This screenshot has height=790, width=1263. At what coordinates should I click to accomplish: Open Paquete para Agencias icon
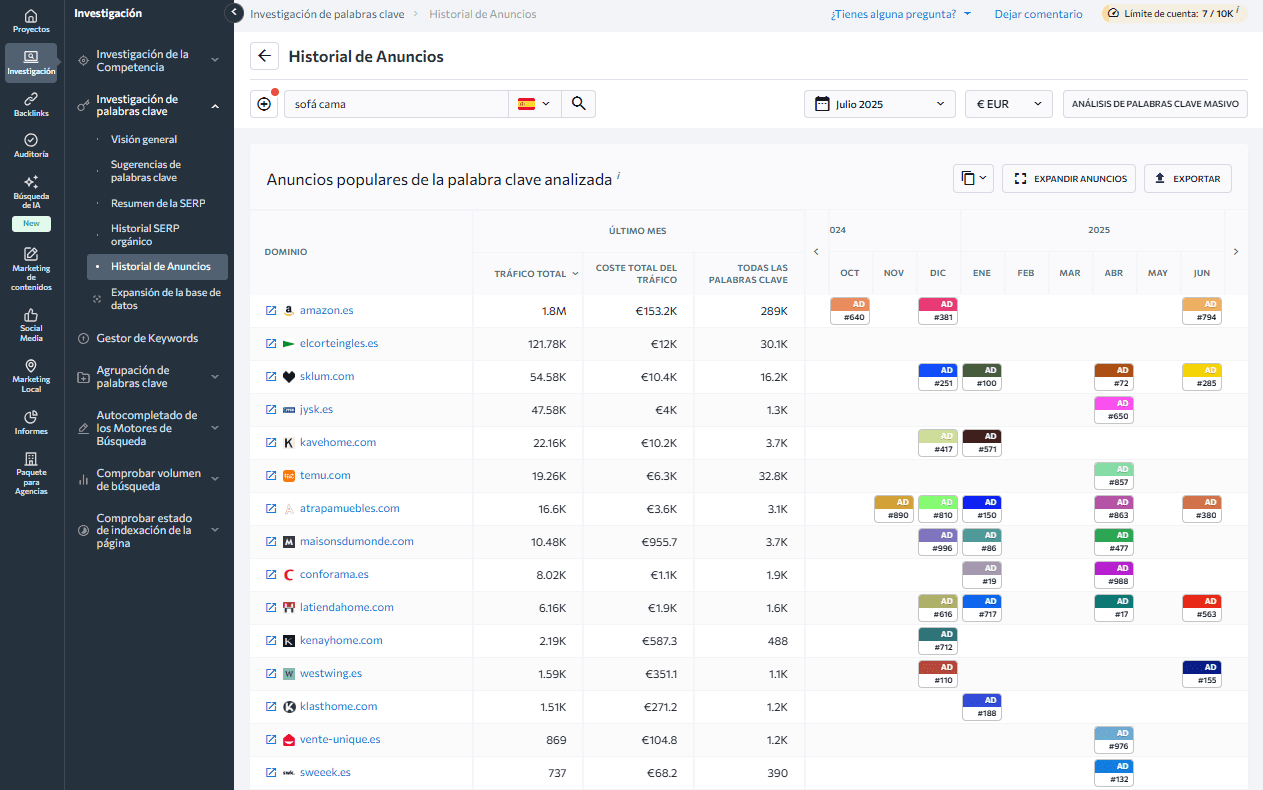tap(31, 474)
